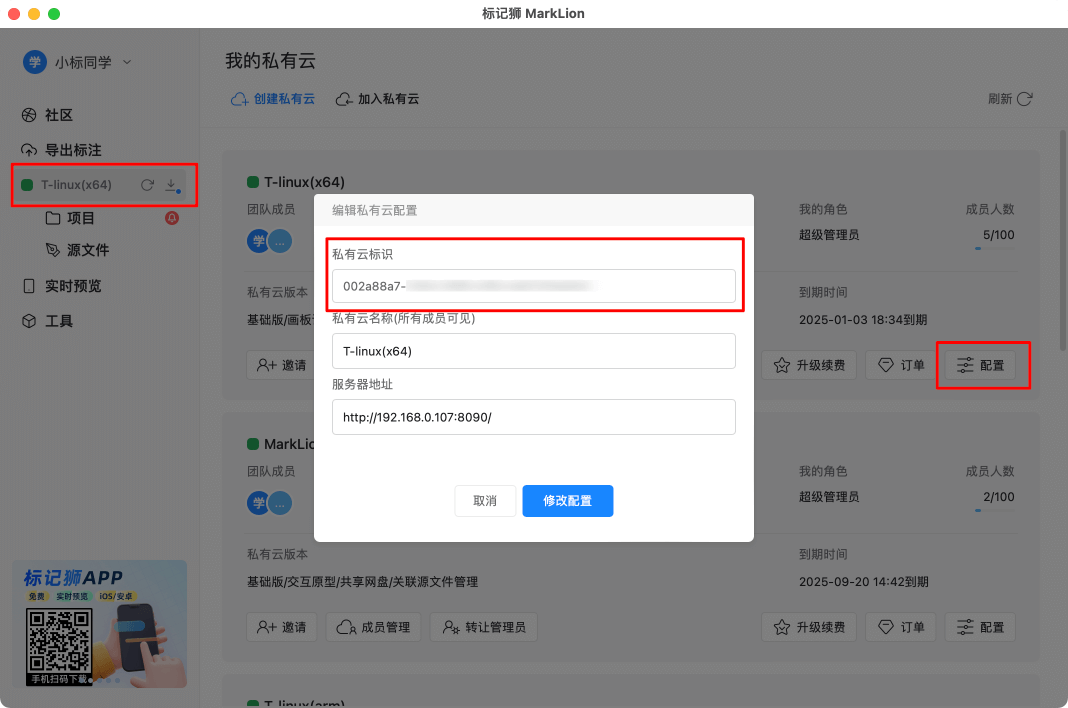
Task: Open account dropdown next to 小标同学
Action: [x=126, y=61]
